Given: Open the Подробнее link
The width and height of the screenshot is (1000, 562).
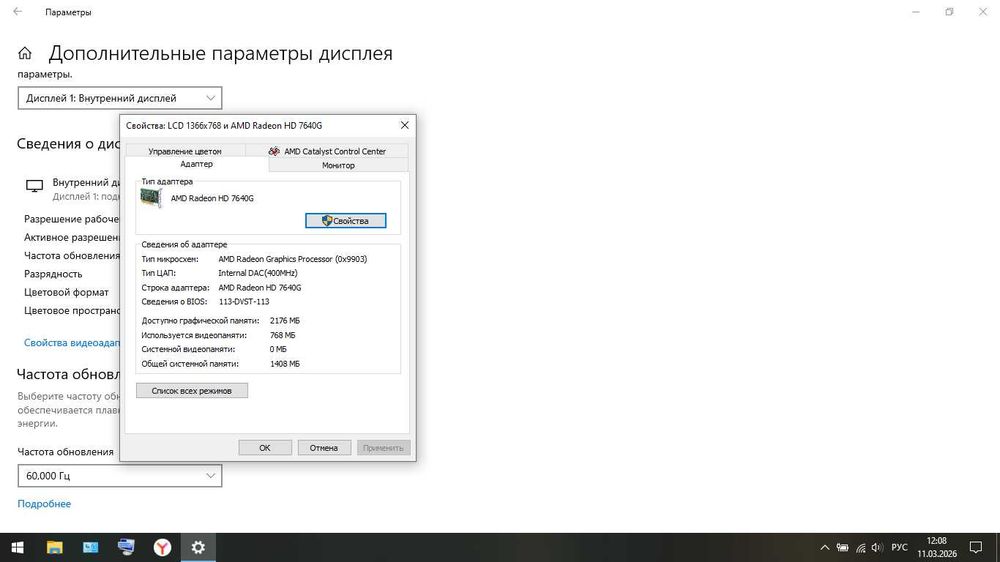Looking at the screenshot, I should (x=44, y=503).
